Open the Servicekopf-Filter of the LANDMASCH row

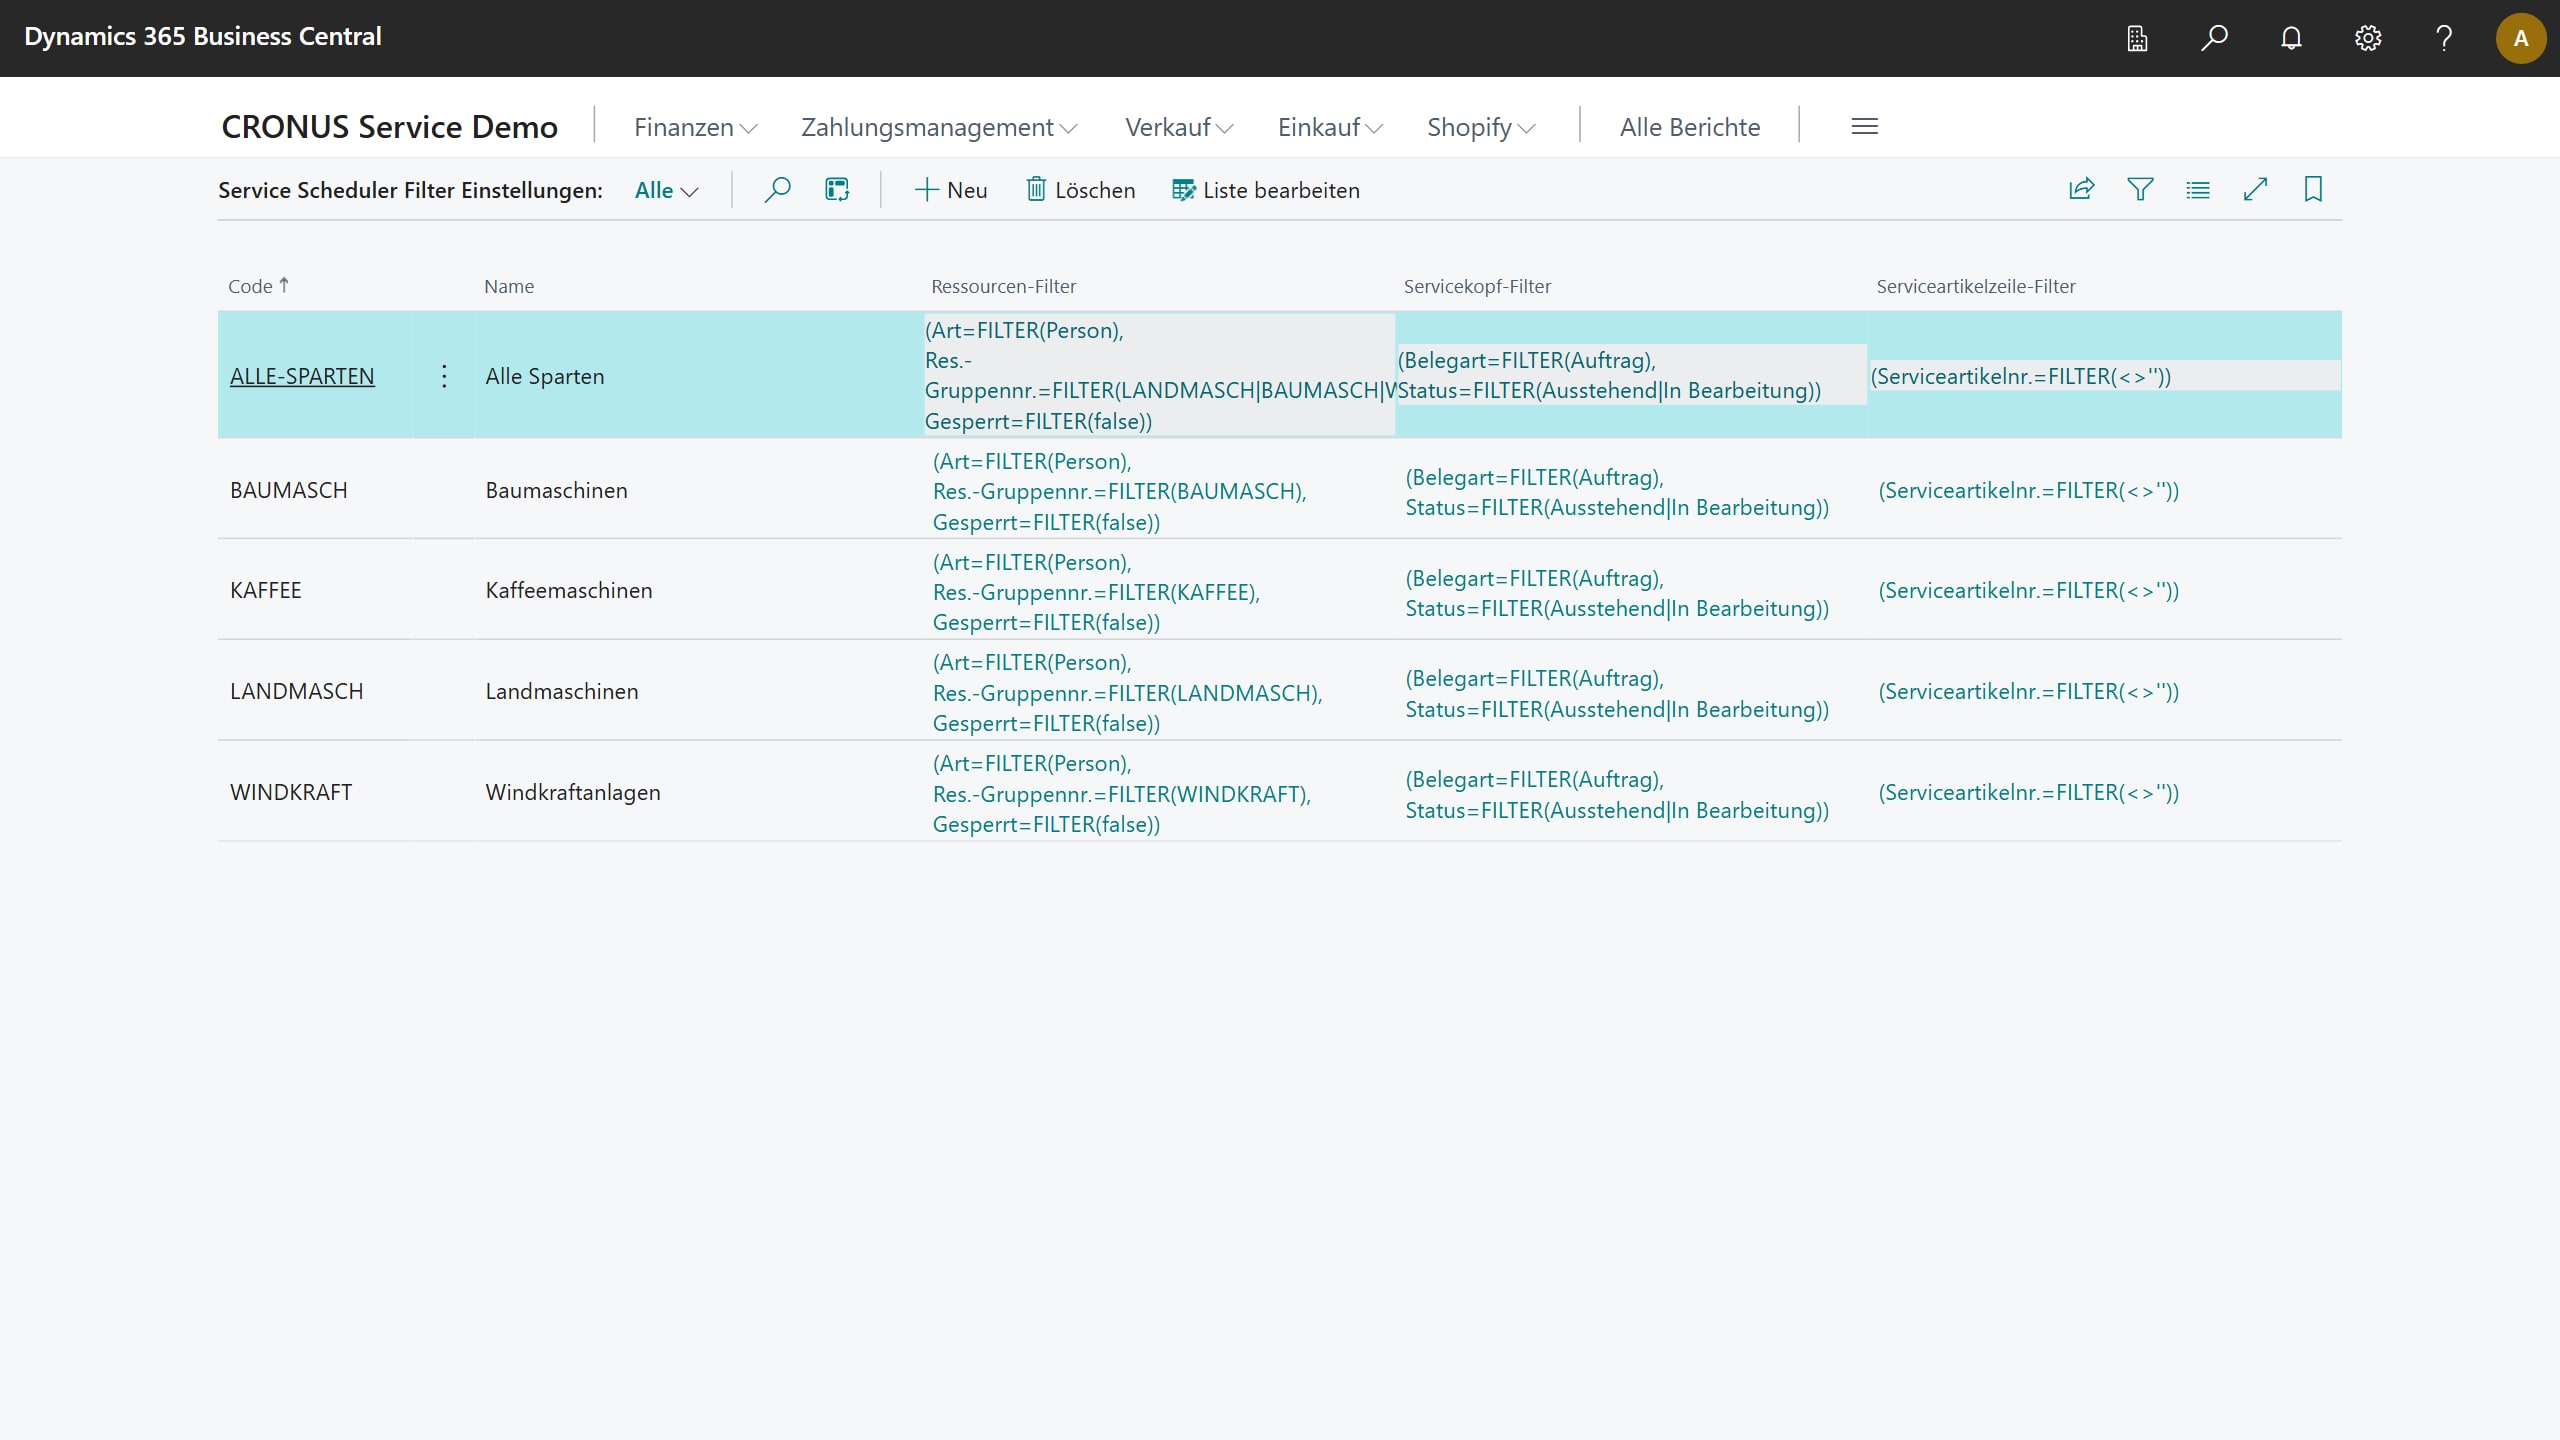pos(1616,693)
